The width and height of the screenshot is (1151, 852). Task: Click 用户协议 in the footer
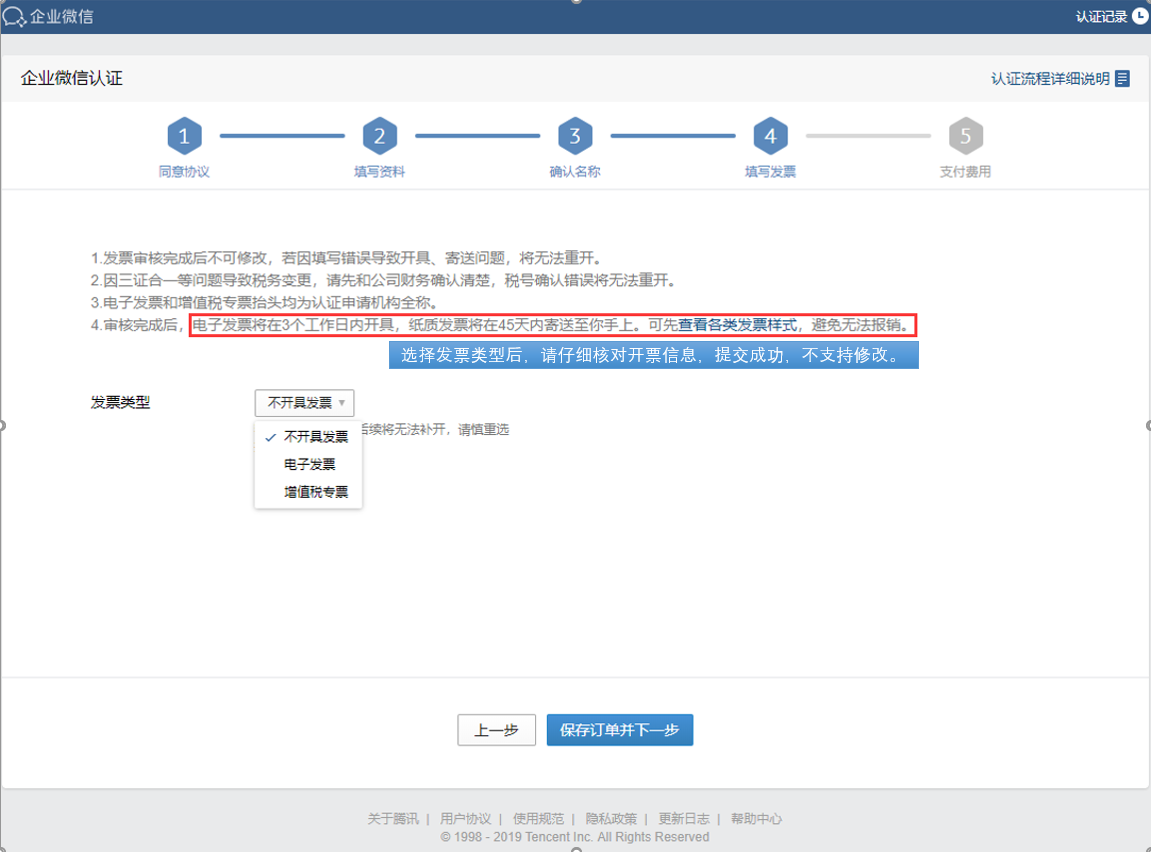(465, 818)
